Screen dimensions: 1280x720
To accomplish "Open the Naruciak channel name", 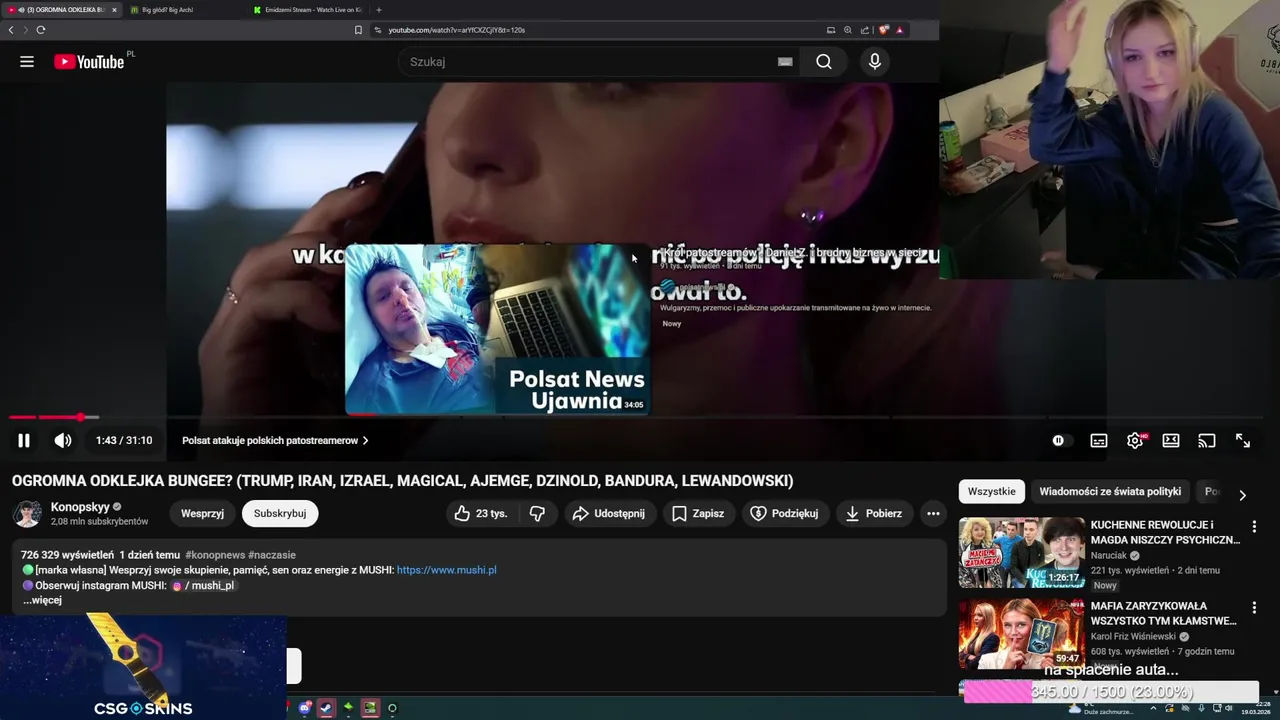I will (x=1108, y=555).
